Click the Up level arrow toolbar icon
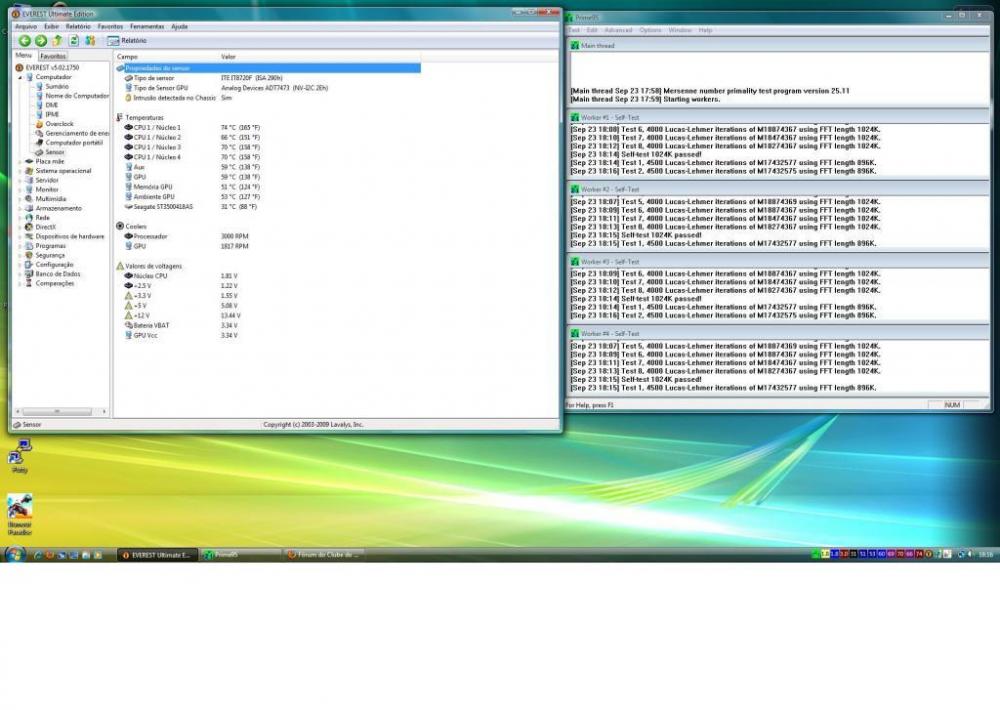 point(58,41)
